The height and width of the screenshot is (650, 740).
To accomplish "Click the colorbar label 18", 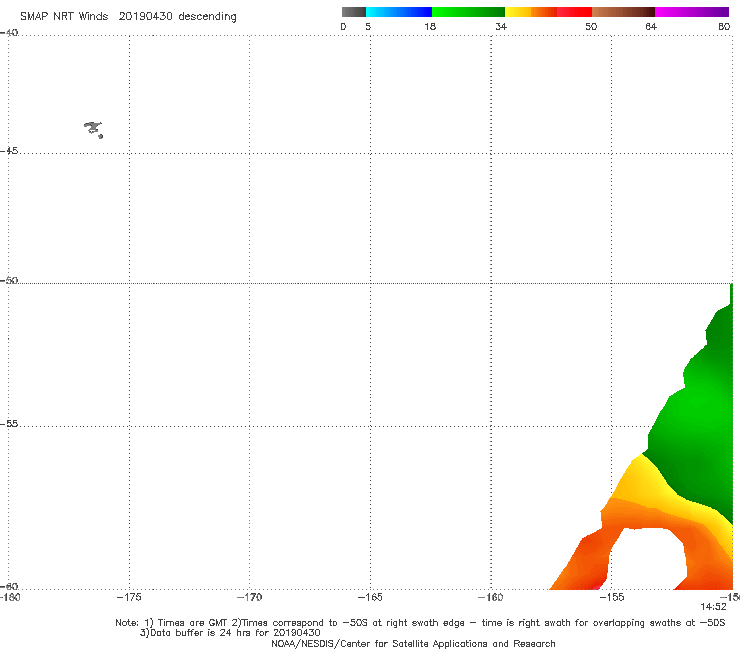I will (x=430, y=26).
